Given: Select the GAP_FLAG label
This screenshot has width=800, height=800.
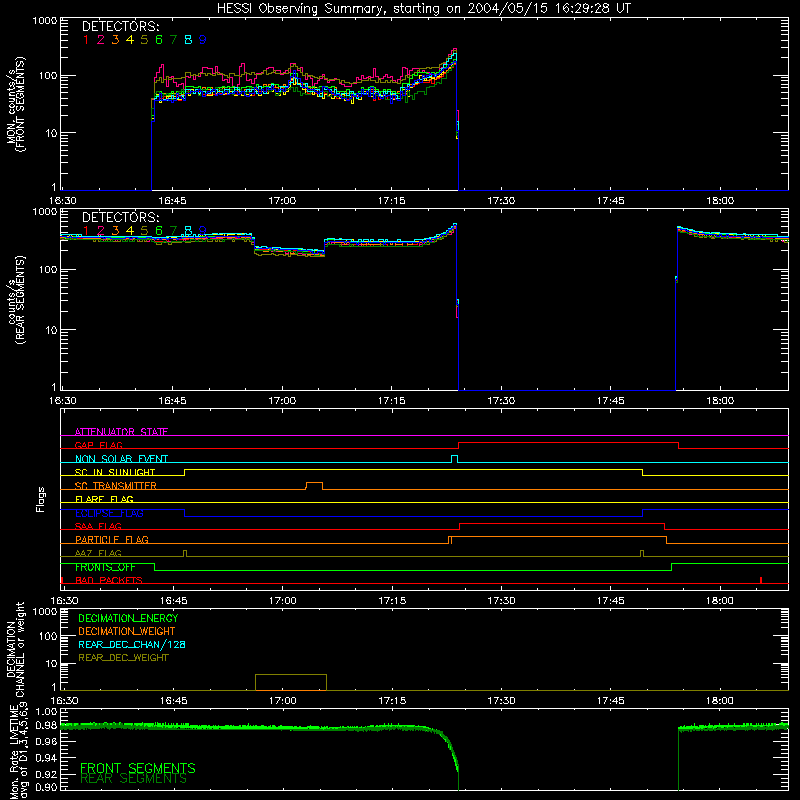Looking at the screenshot, I should click(98, 445).
